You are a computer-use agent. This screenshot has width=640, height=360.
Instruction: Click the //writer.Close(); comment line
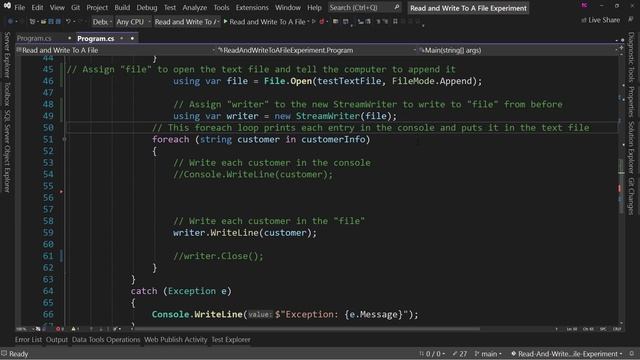(x=218, y=256)
